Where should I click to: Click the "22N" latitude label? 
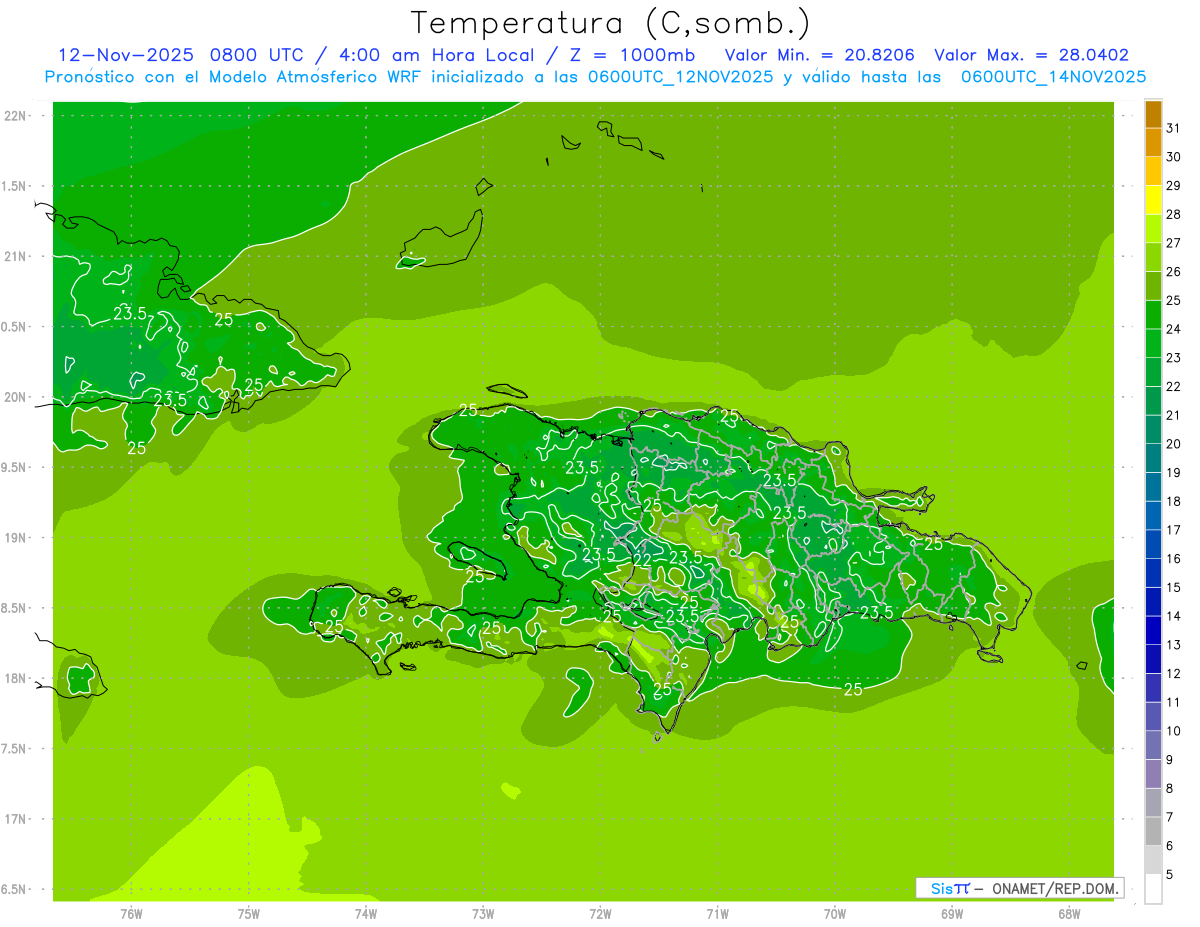(15, 115)
